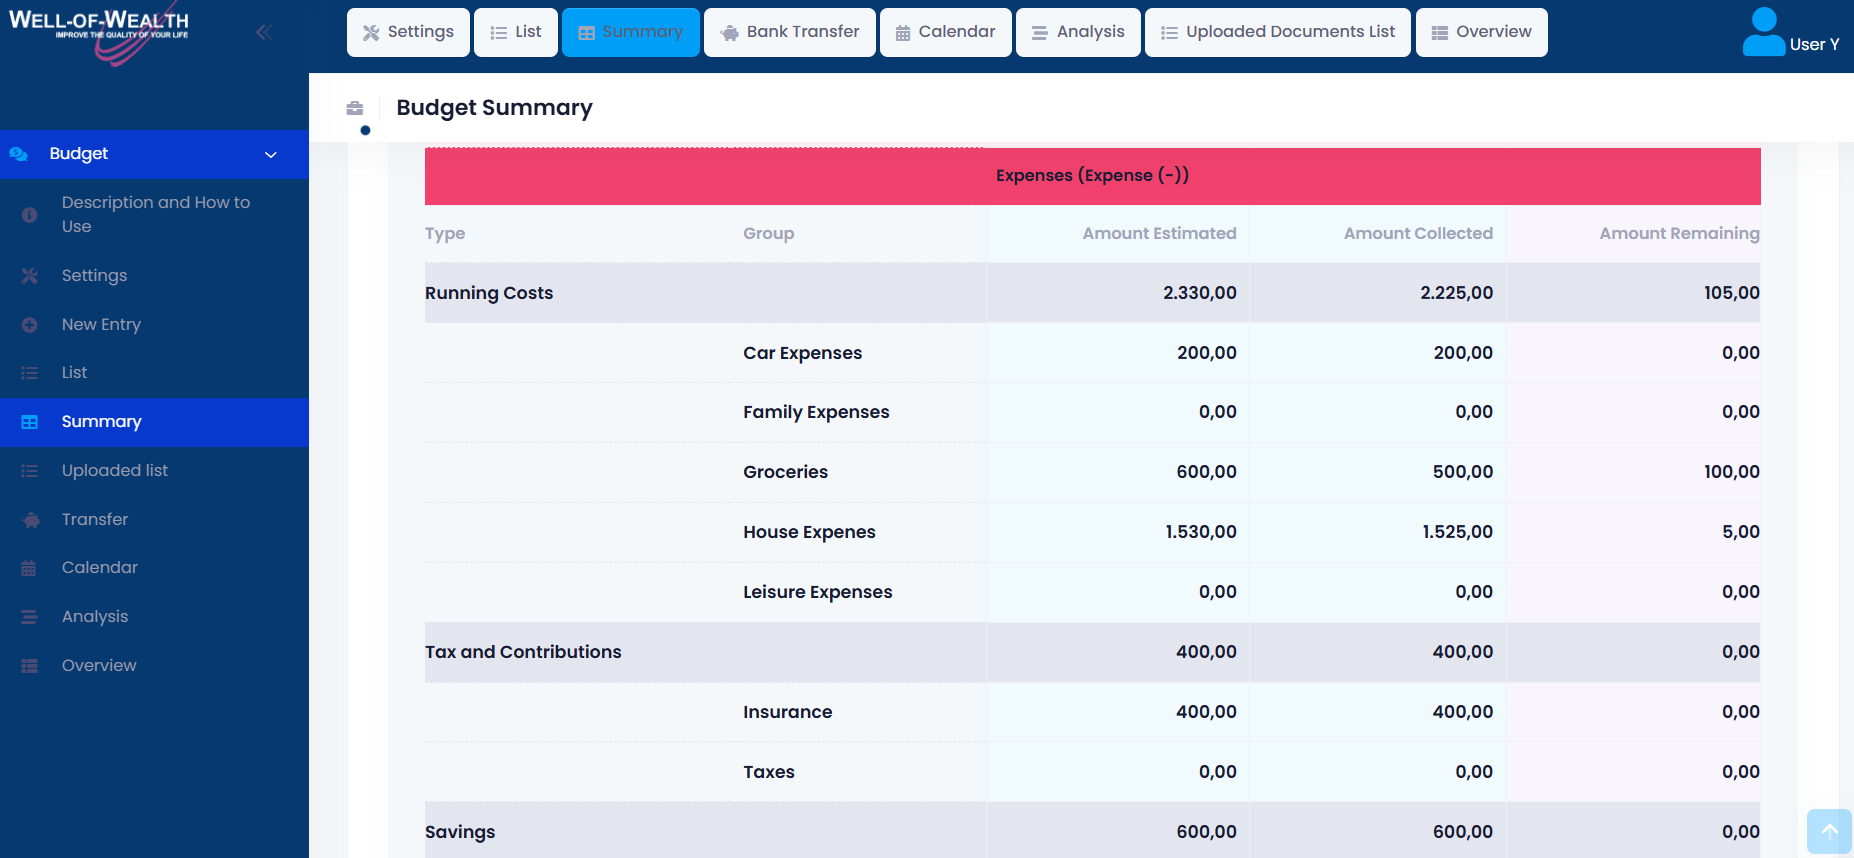Click the Family Expenses group cell

pyautogui.click(x=816, y=412)
